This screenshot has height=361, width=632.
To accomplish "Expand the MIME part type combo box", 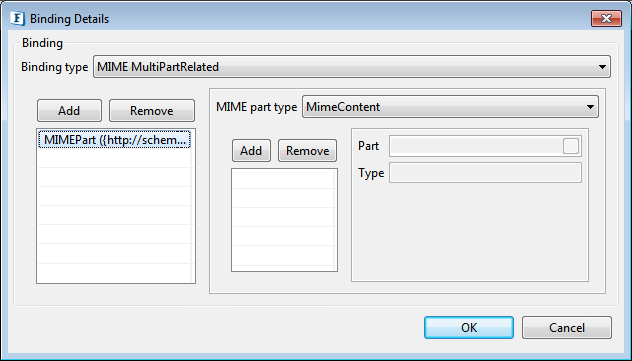I will click(450, 107).
